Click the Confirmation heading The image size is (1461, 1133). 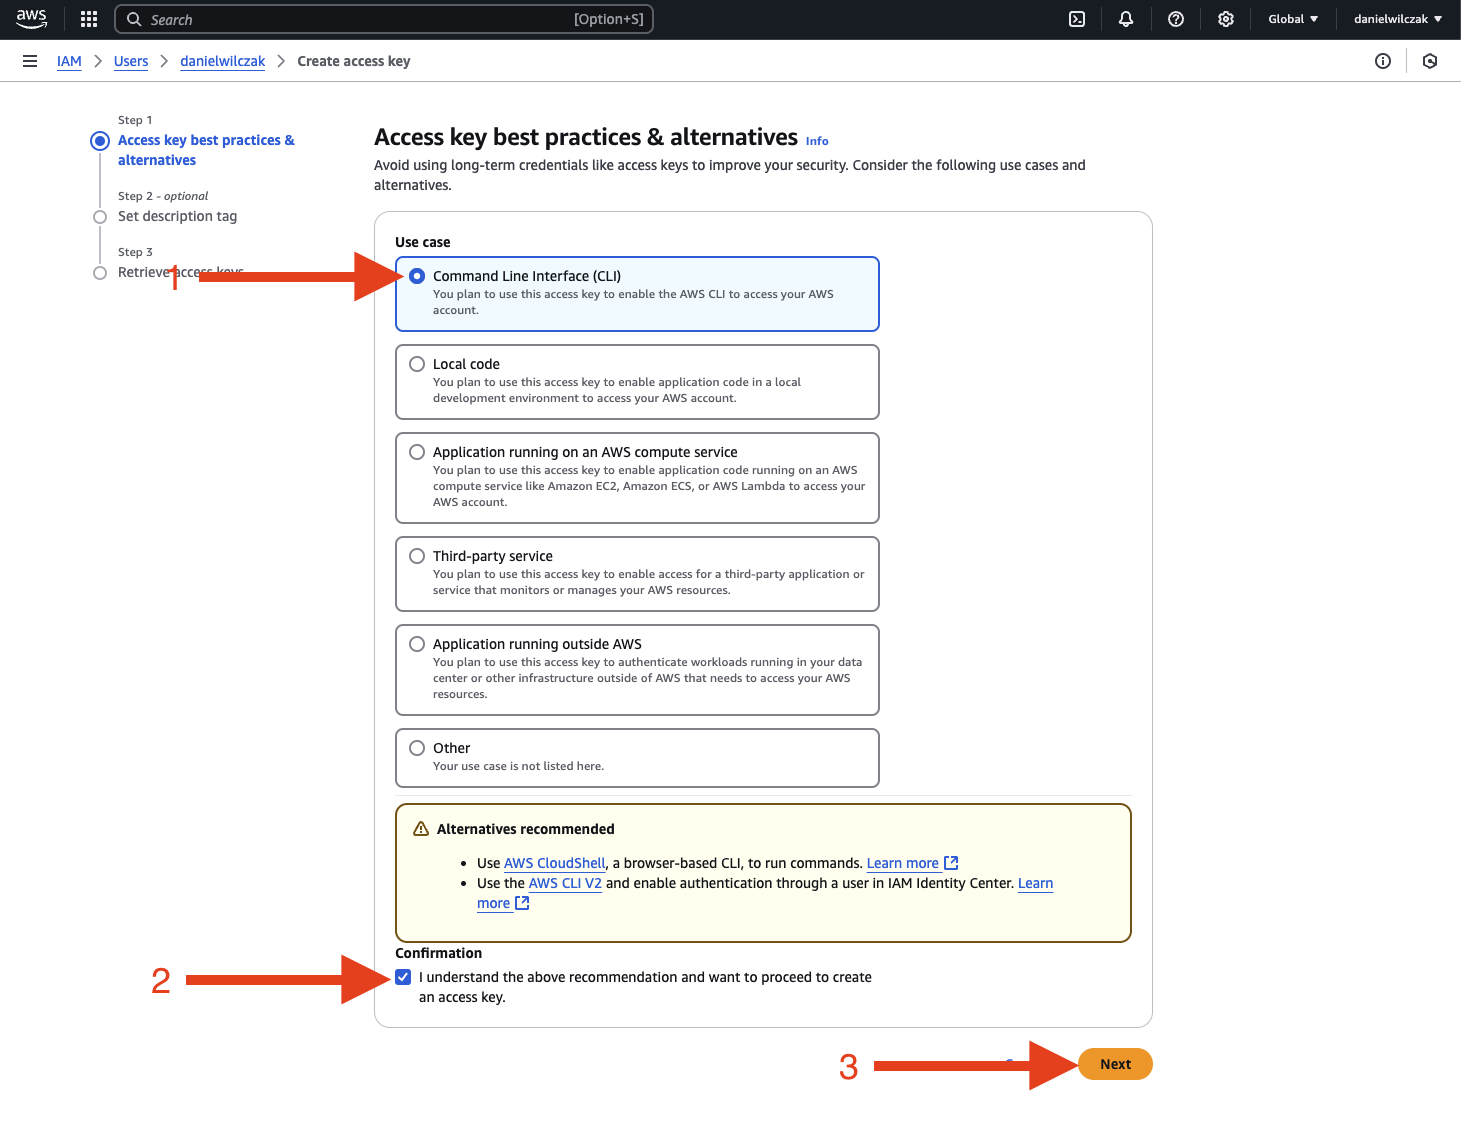438,953
